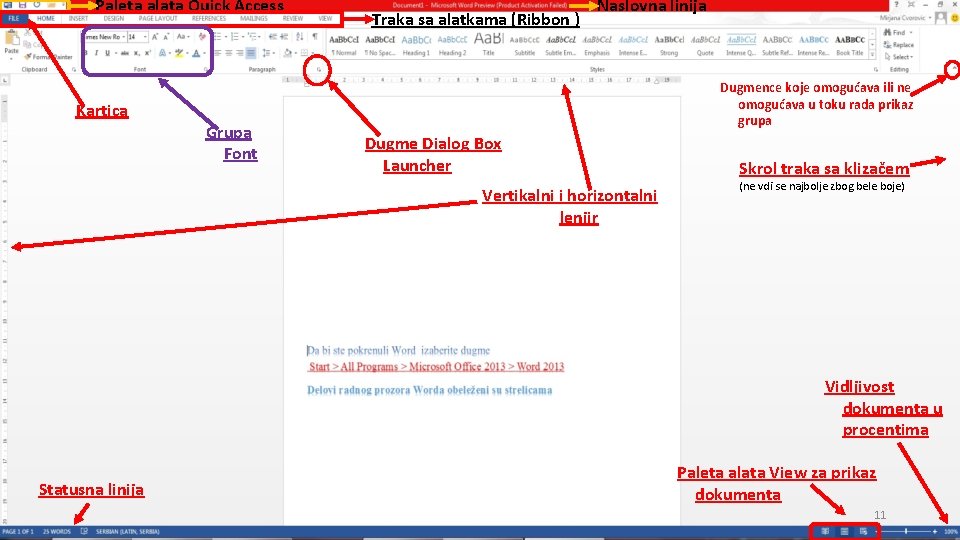Expand the Styles gallery More arrow
960x540 pixels.
click(x=872, y=55)
